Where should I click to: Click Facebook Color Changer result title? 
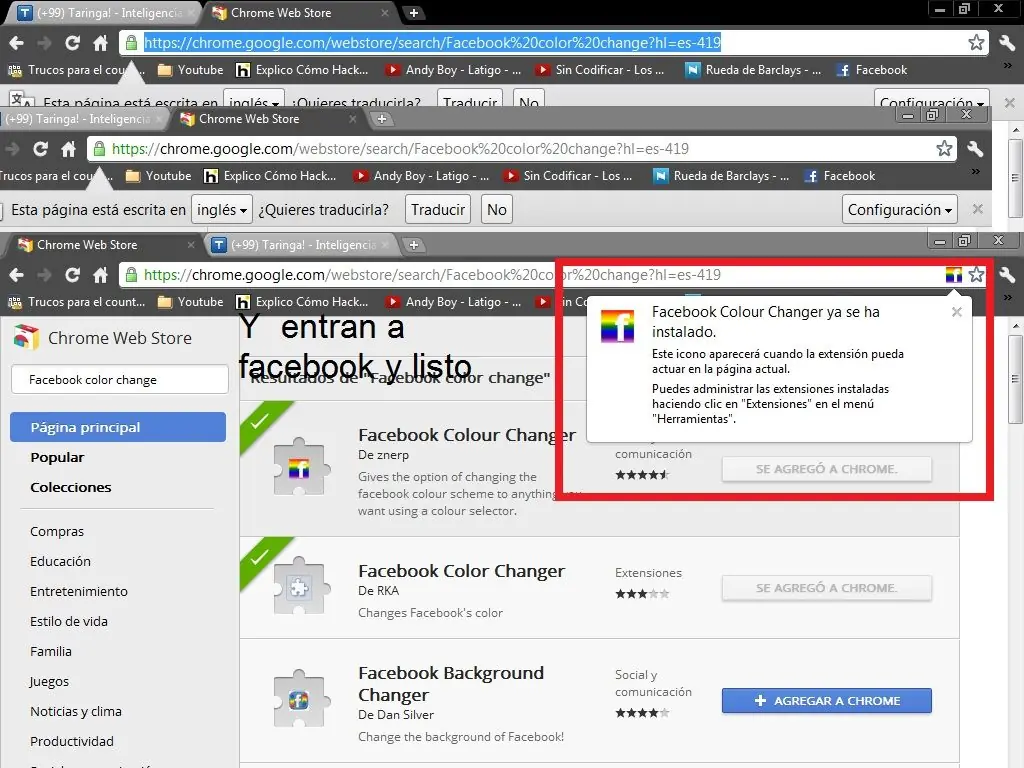tap(461, 571)
